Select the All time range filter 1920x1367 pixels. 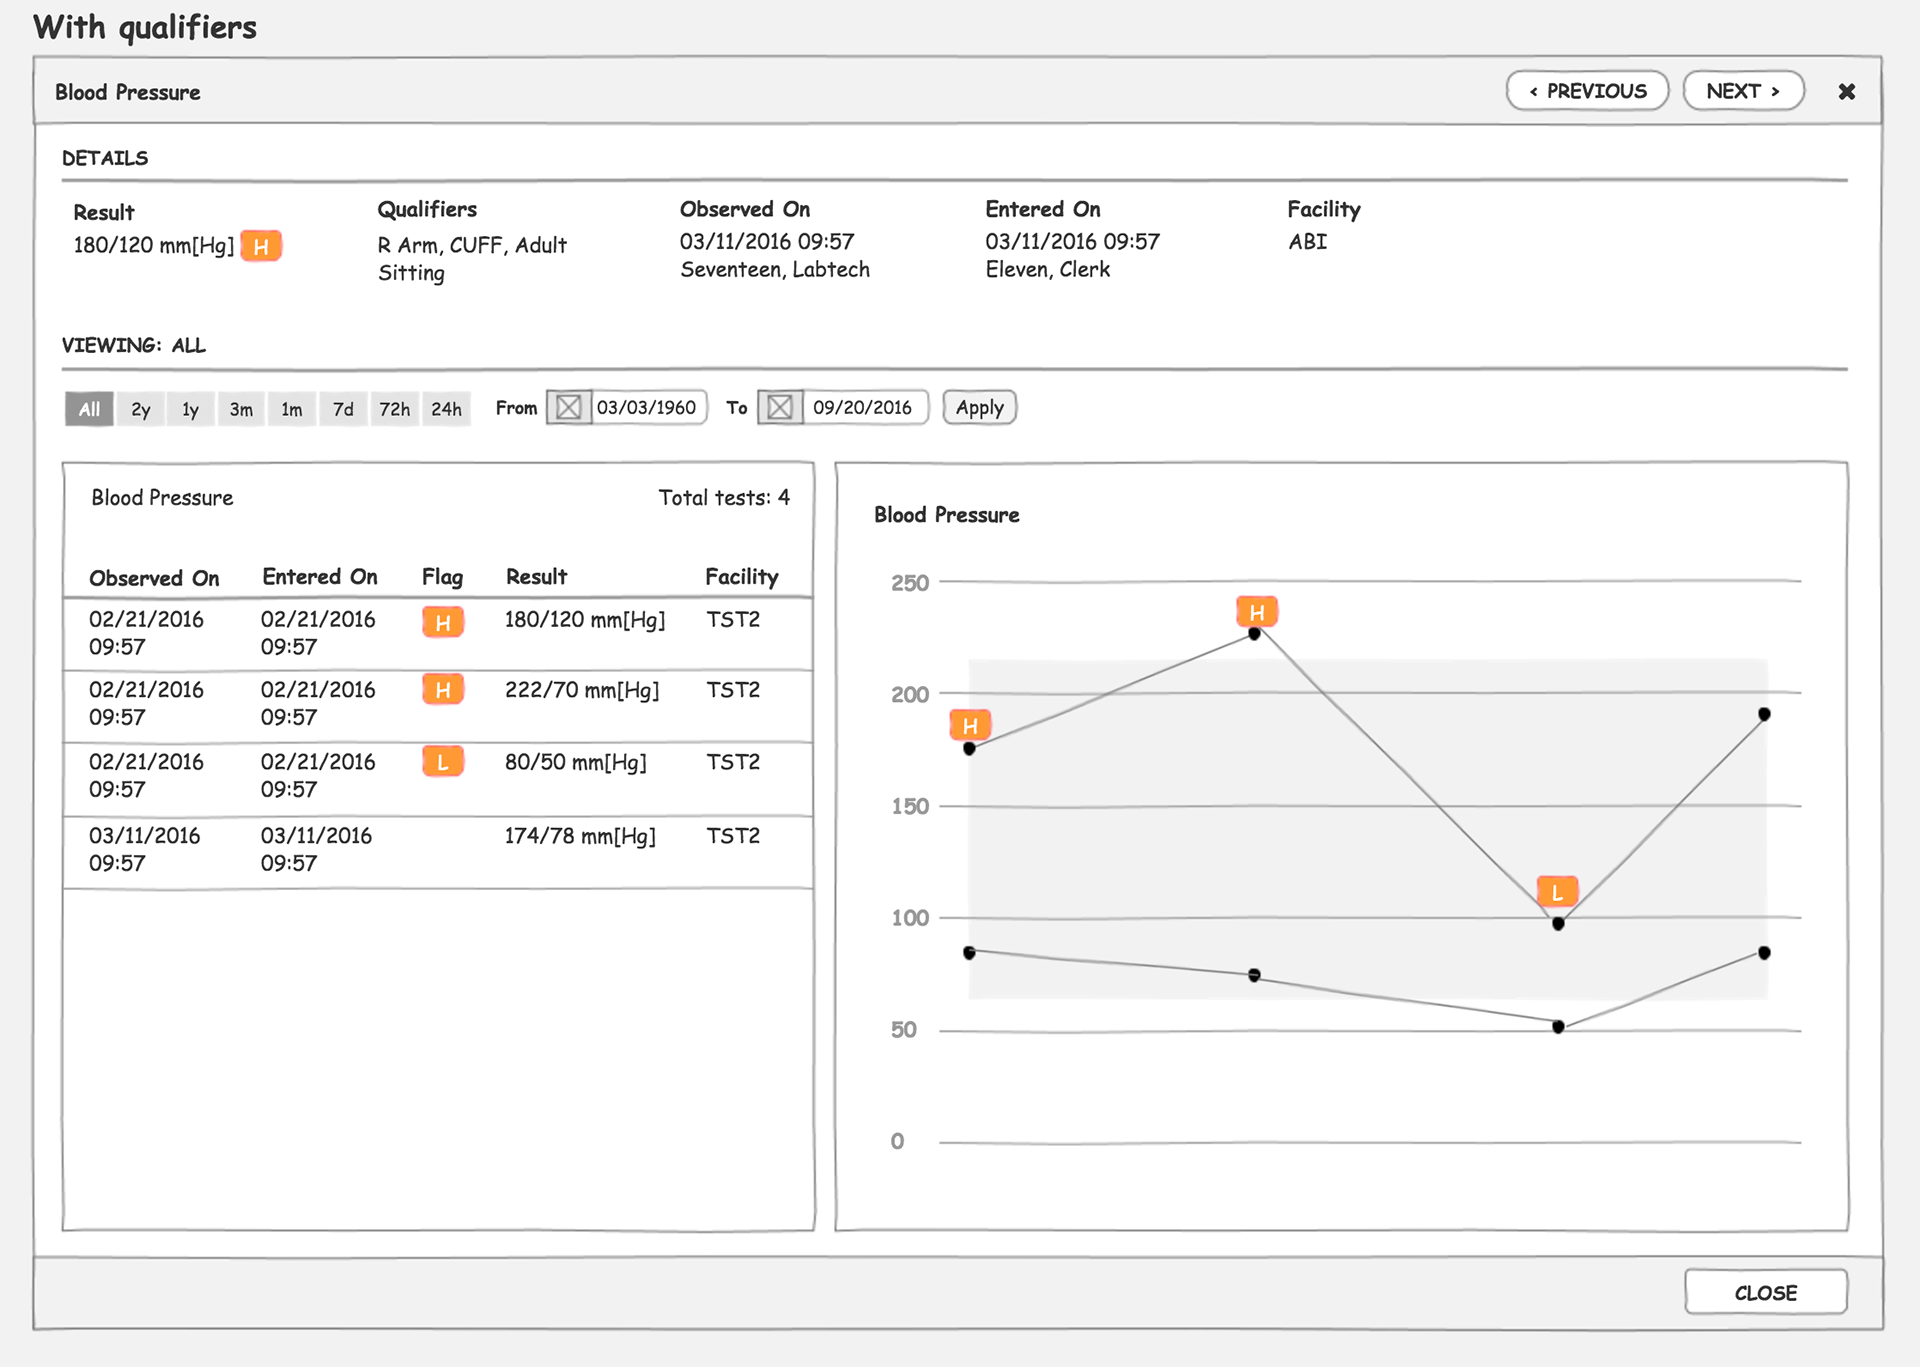(89, 409)
